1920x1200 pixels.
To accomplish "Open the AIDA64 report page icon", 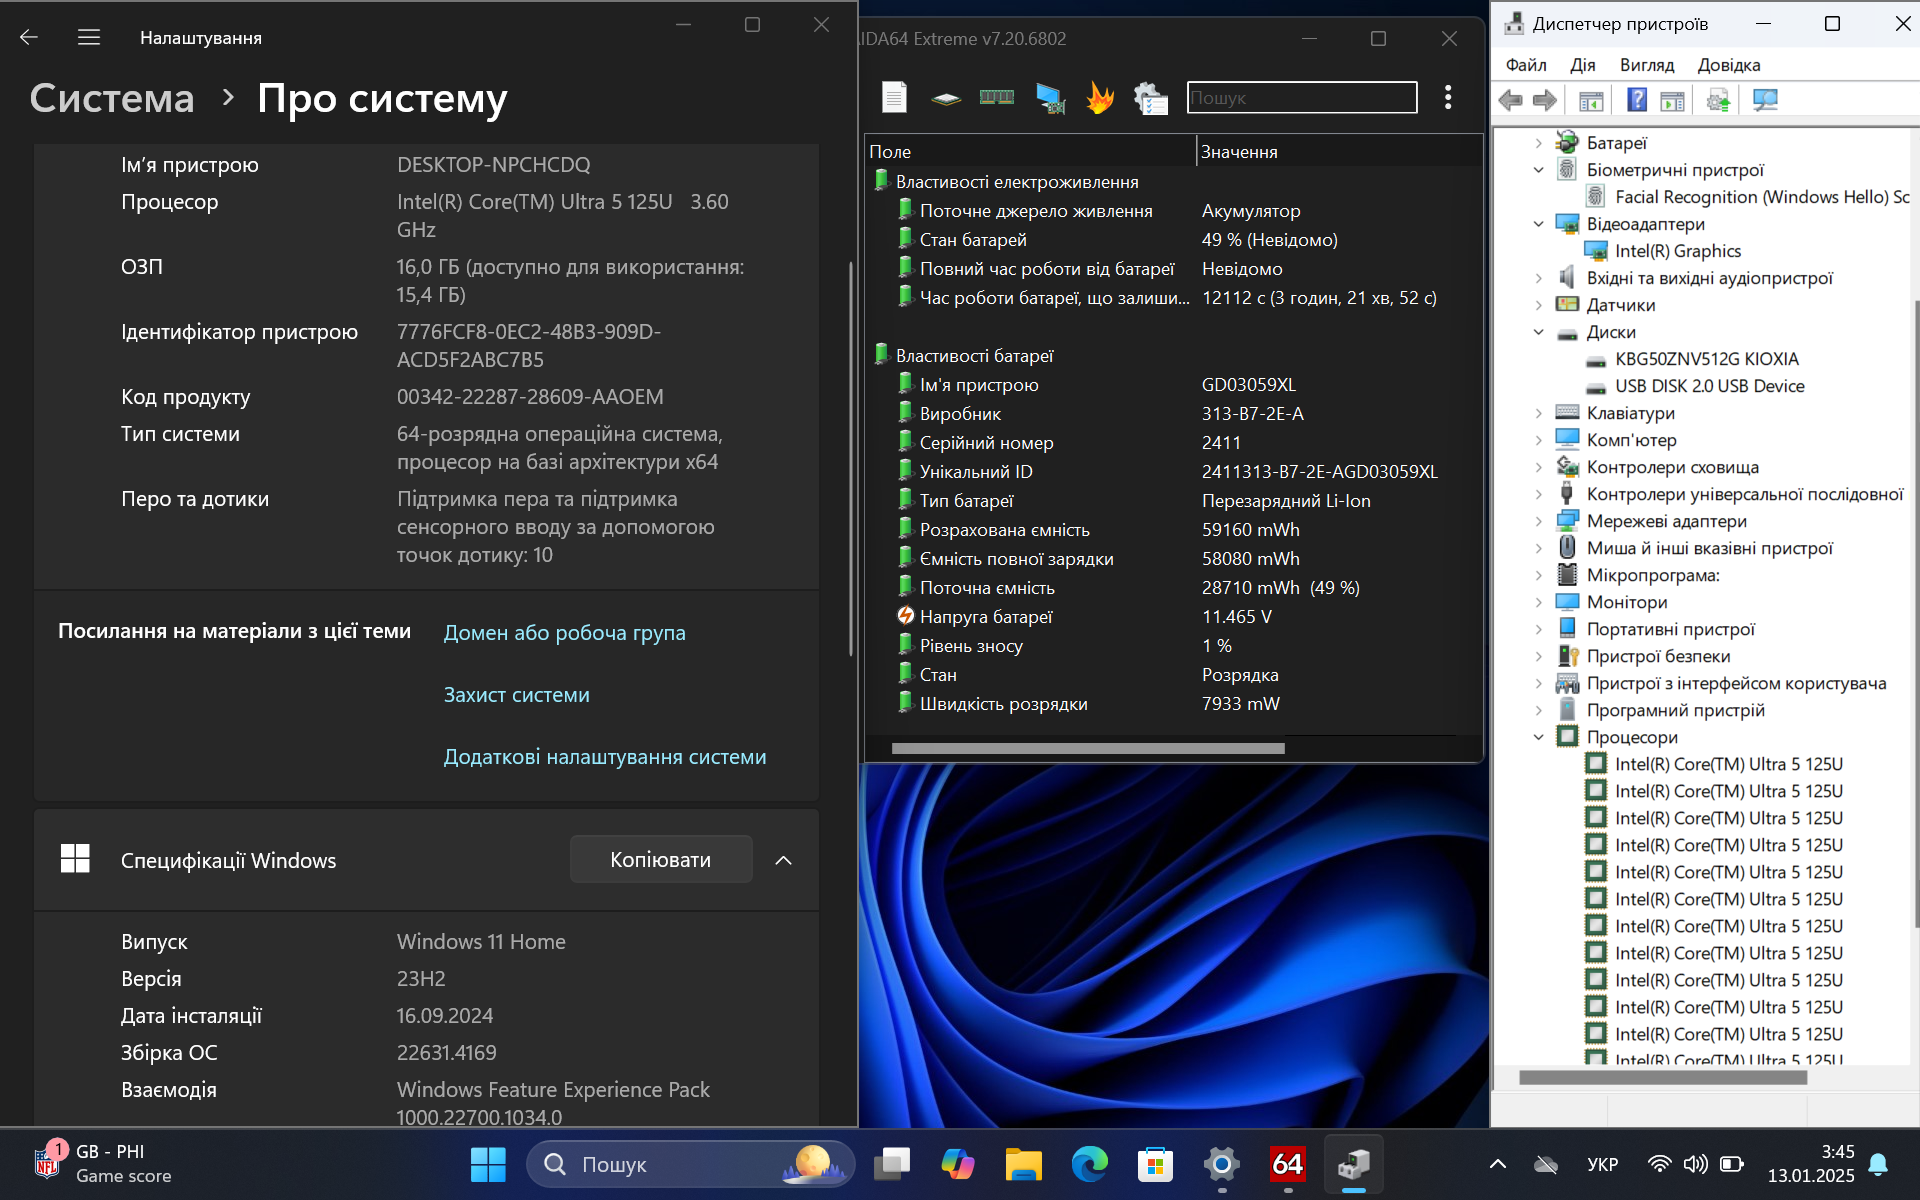I will [894, 98].
